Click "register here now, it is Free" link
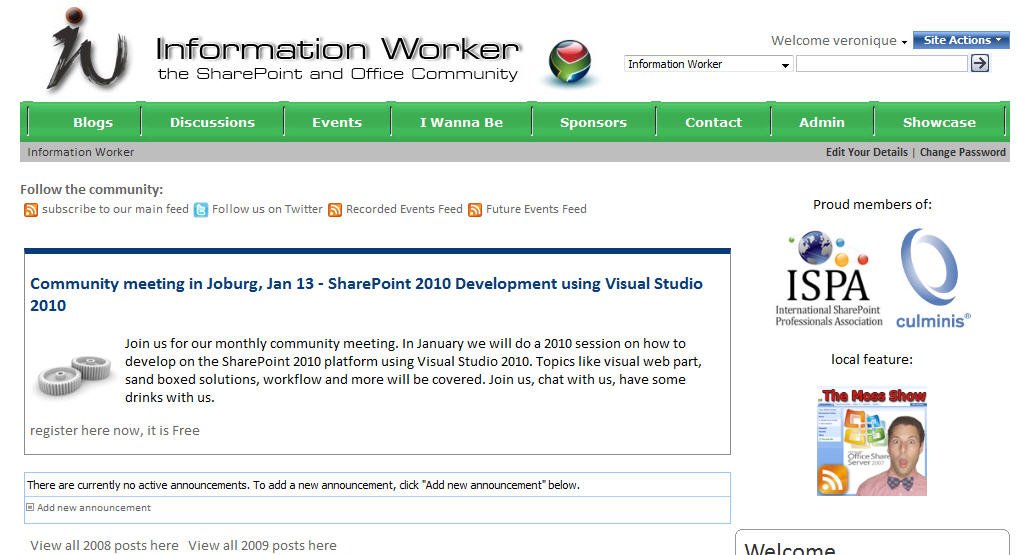 [115, 430]
